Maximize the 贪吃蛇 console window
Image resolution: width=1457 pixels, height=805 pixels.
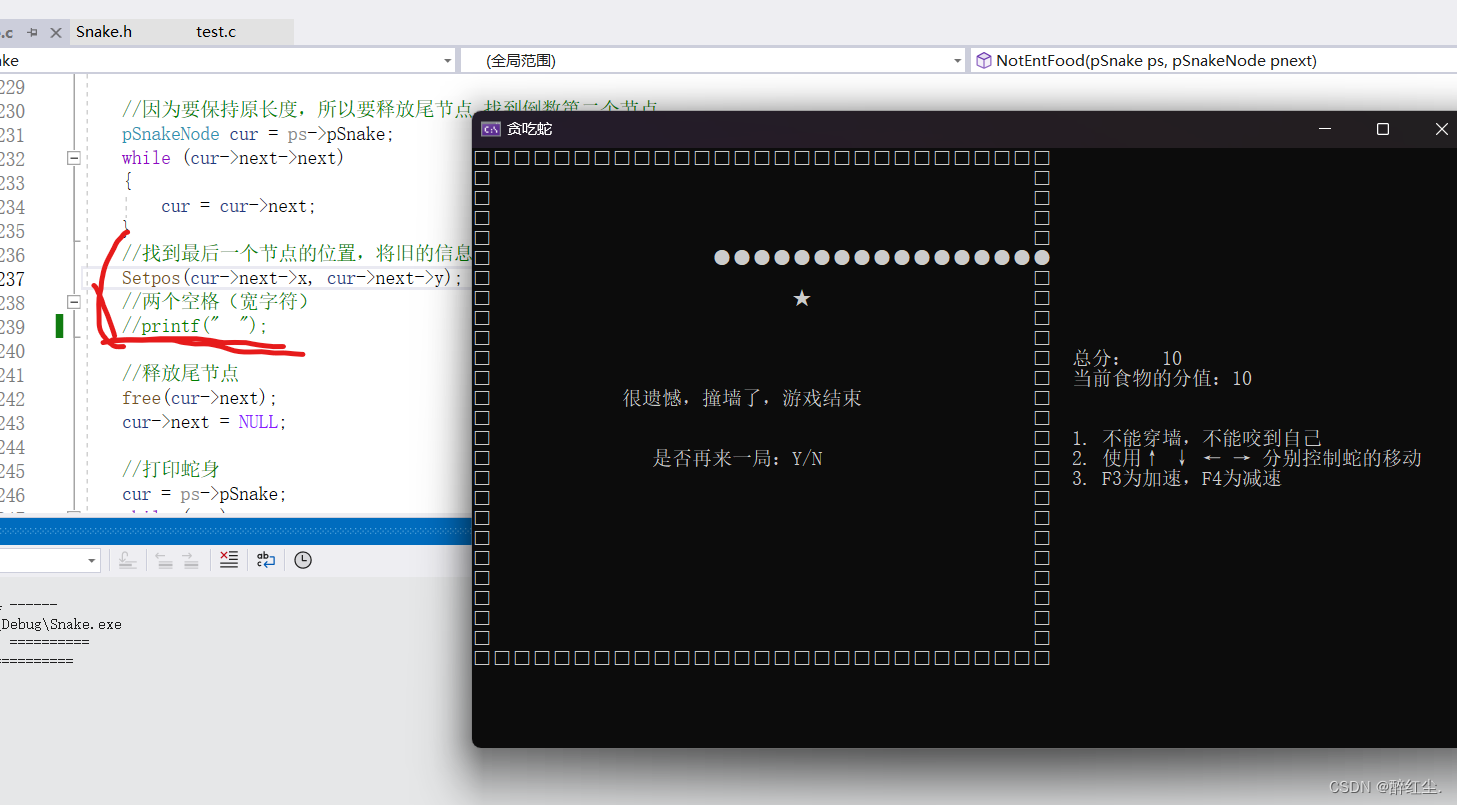point(1383,129)
